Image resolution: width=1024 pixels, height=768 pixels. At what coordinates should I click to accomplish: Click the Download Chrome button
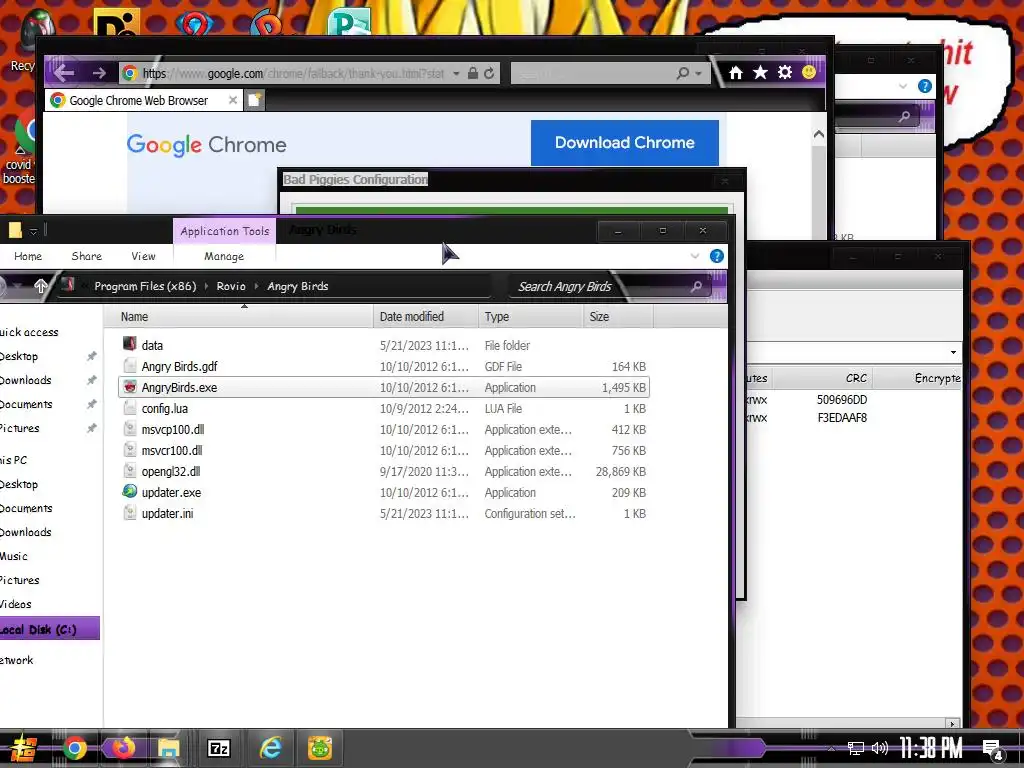pos(624,142)
